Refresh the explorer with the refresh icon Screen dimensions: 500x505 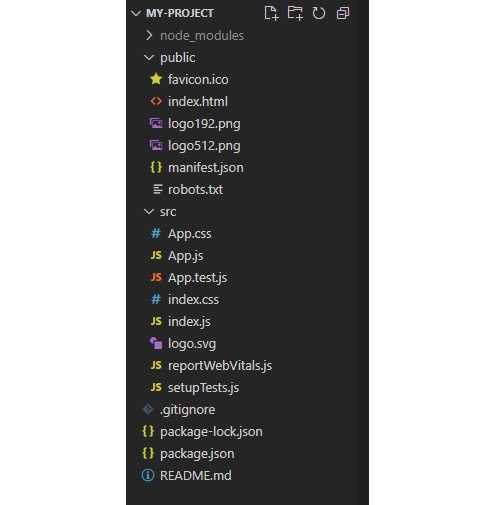coord(319,13)
